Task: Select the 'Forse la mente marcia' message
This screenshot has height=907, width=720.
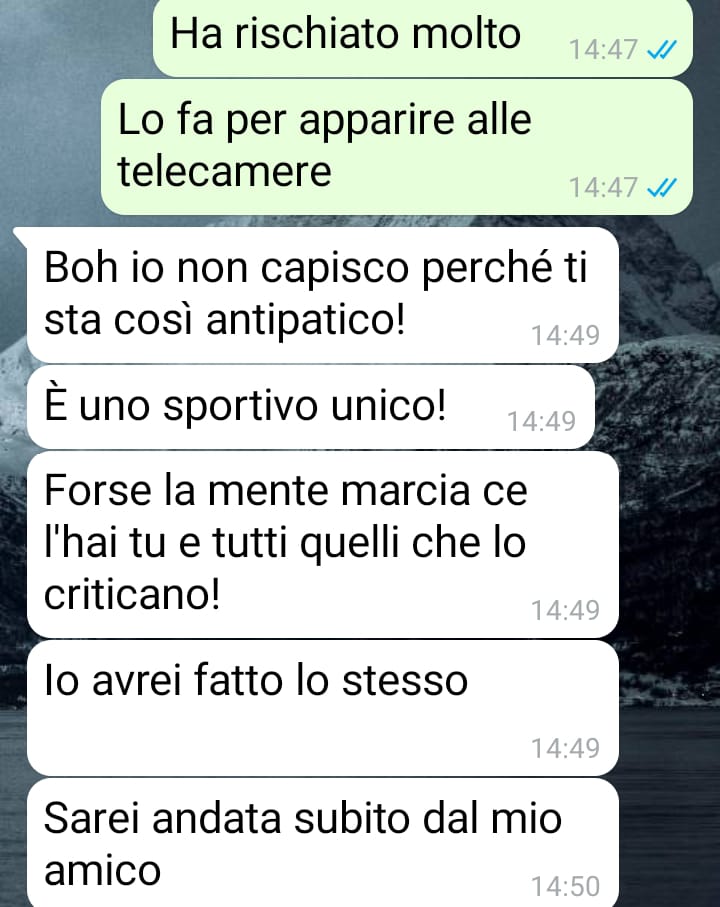Action: point(323,544)
